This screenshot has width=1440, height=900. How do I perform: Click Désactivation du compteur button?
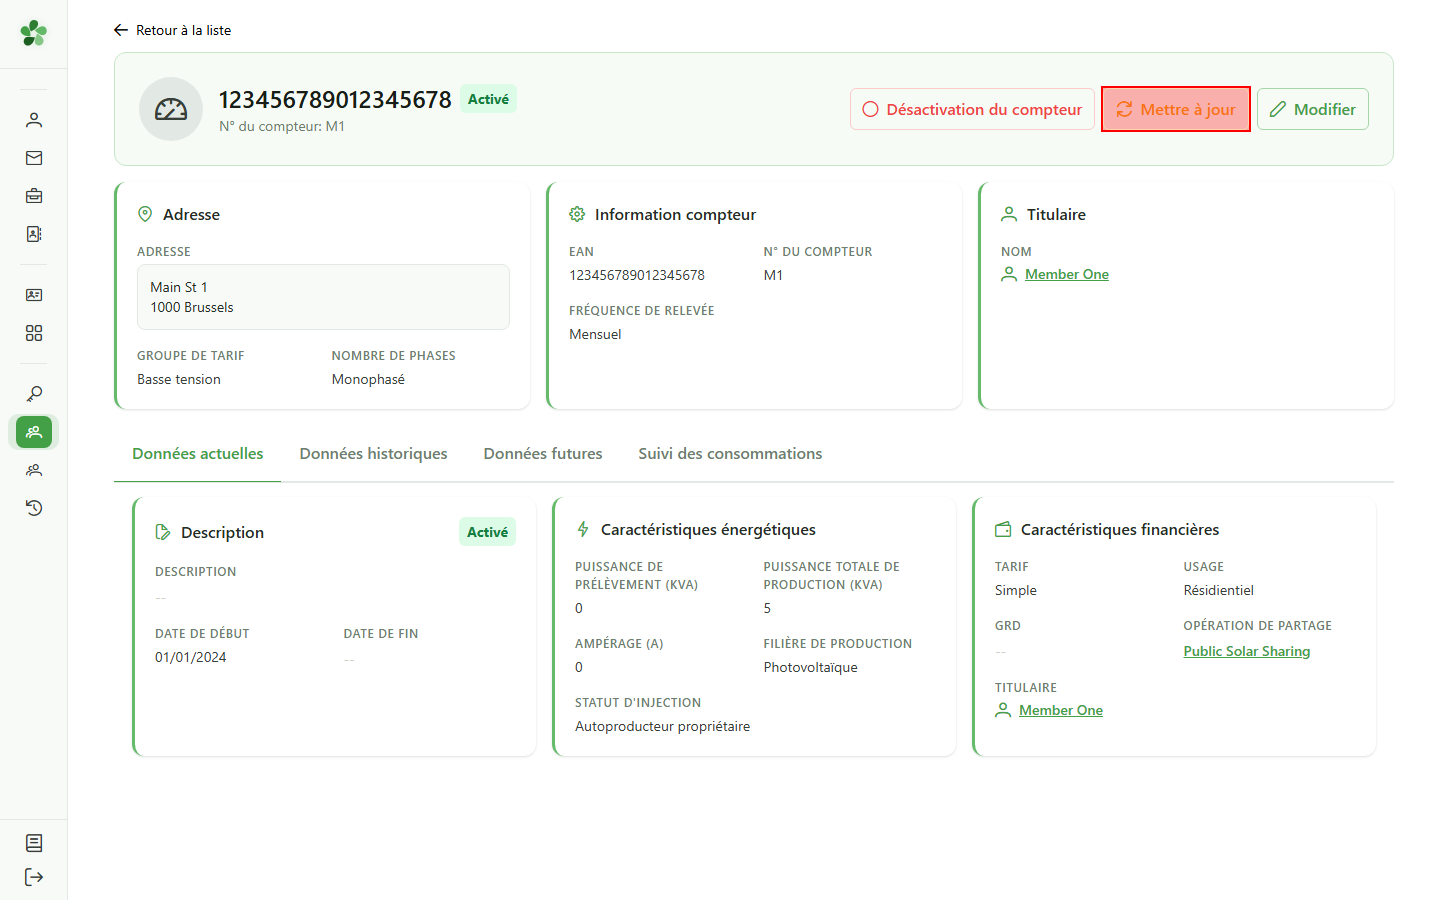[x=972, y=109]
